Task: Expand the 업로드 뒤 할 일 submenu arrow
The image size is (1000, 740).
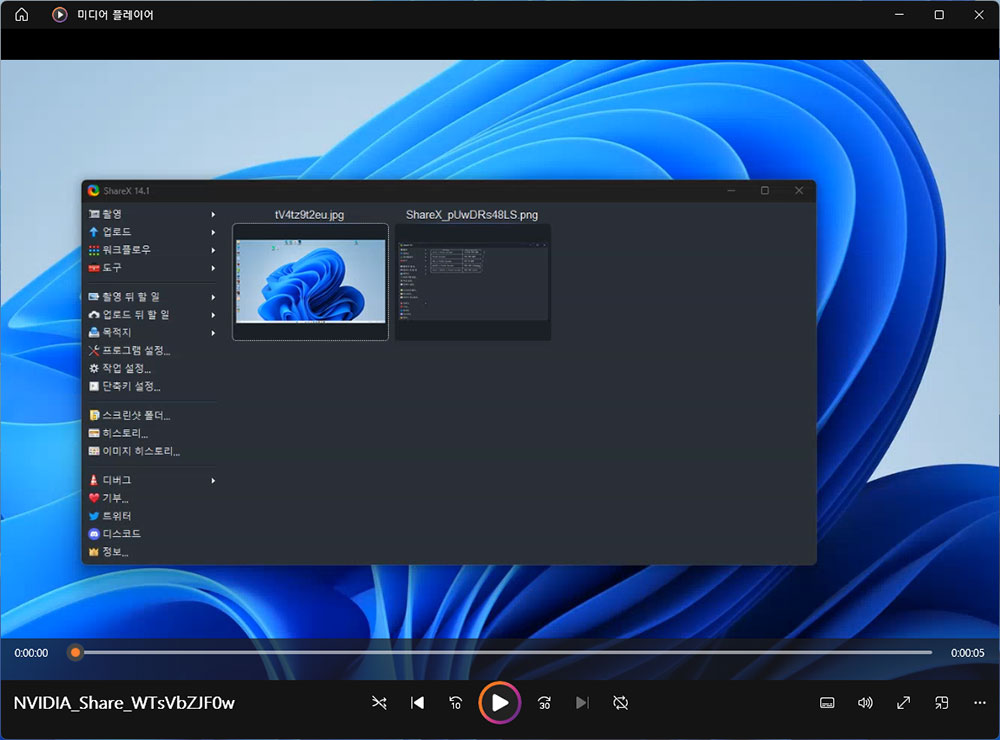Action: [213, 315]
